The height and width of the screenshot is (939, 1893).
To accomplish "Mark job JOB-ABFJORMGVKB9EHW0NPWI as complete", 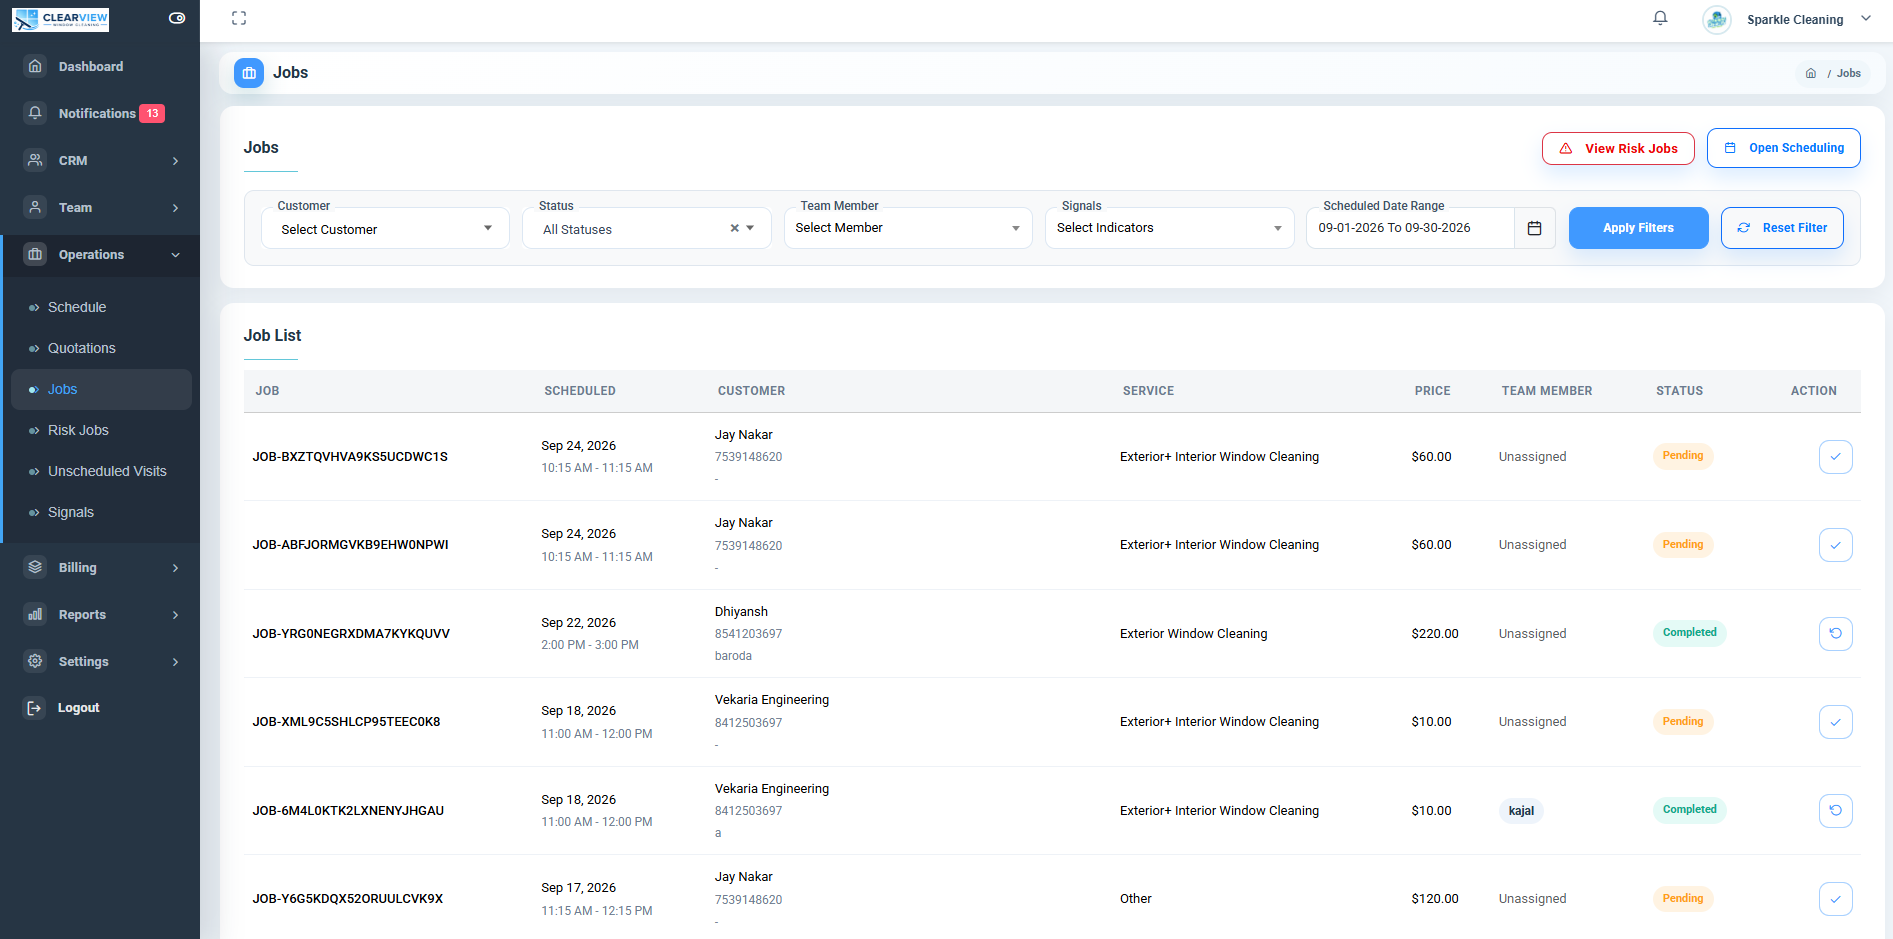I will (x=1835, y=545).
